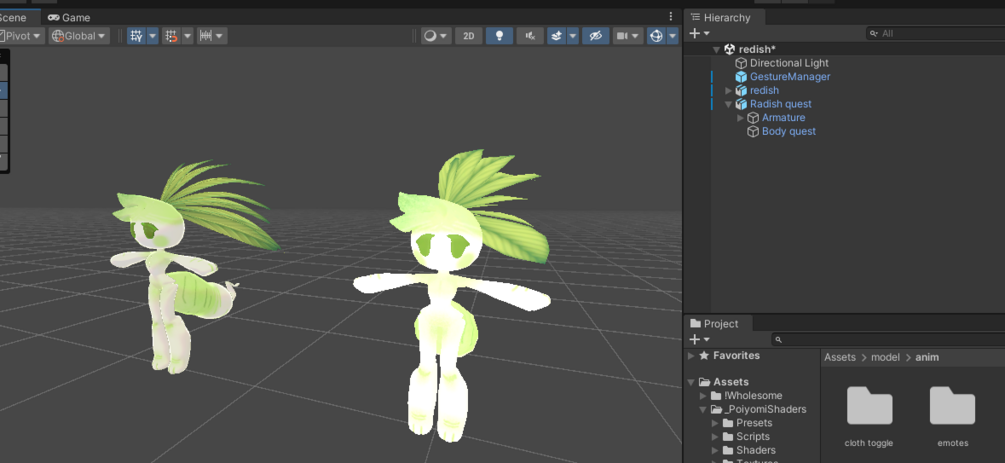Collapse the _PoiyomiShaders folder arrow

pyautogui.click(x=703, y=409)
